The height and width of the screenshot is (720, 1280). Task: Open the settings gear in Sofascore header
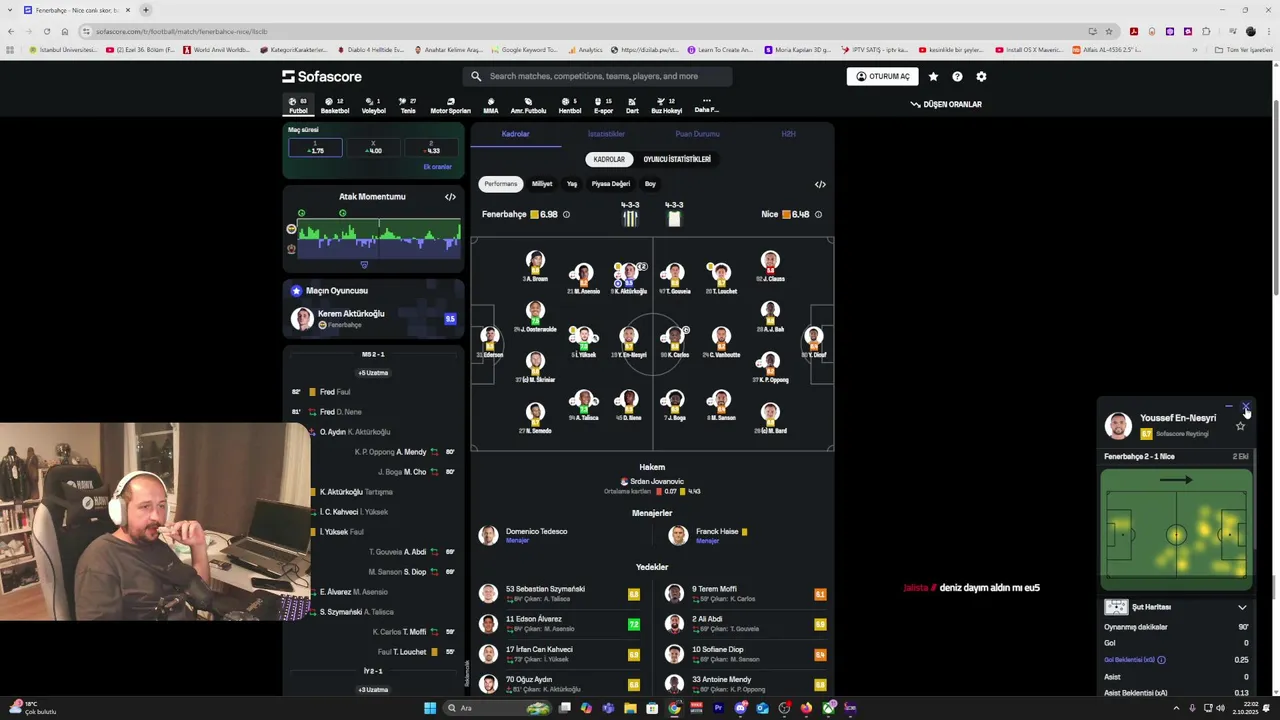pos(981,76)
